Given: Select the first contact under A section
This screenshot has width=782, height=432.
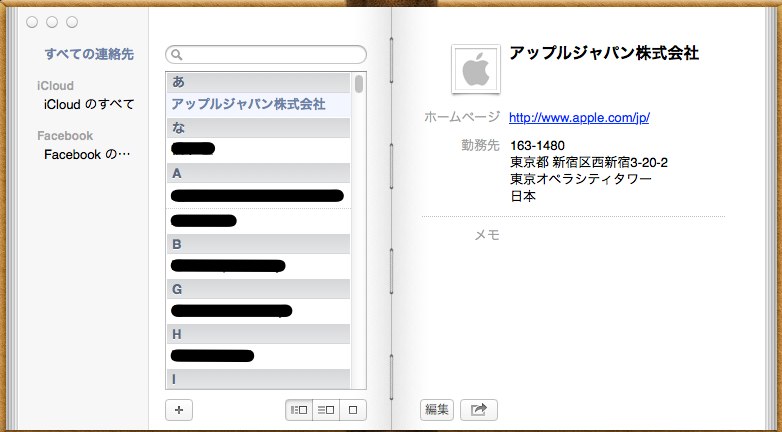Looking at the screenshot, I should 258,196.
